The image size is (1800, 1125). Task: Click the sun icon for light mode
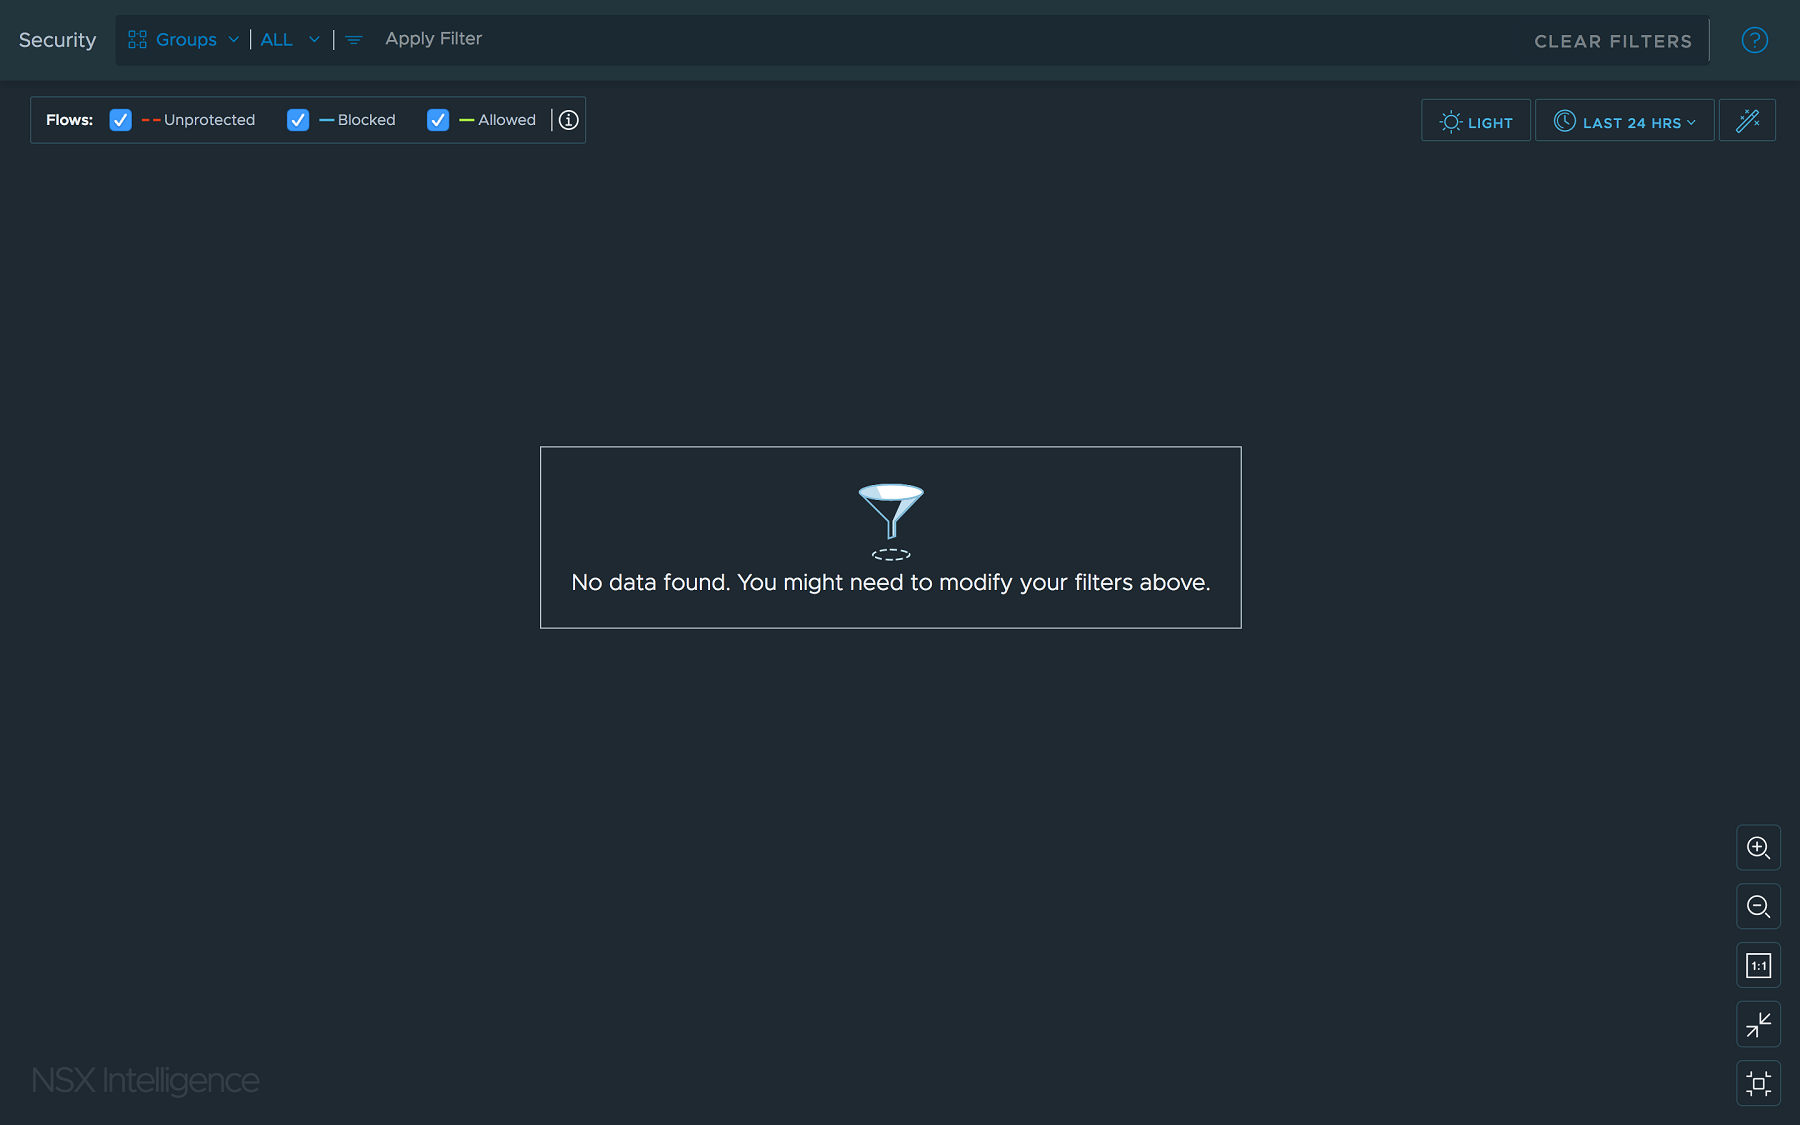(1450, 122)
